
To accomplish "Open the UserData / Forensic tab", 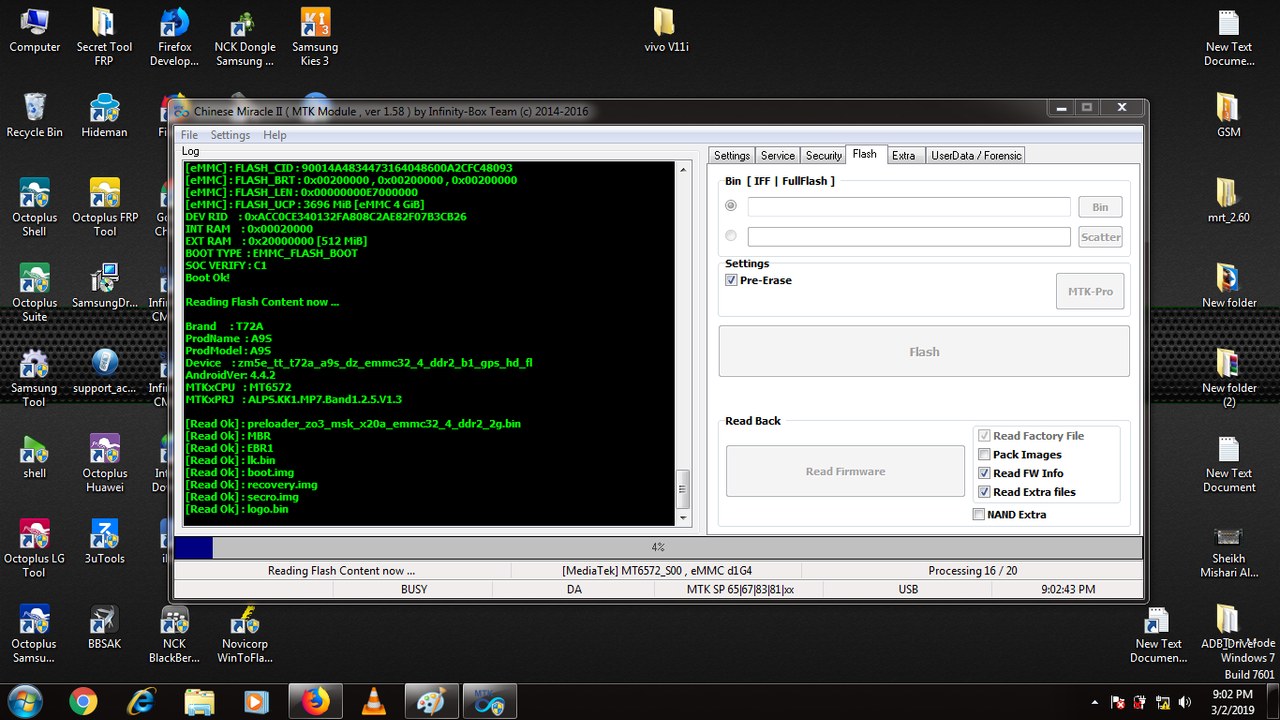I will (x=975, y=155).
